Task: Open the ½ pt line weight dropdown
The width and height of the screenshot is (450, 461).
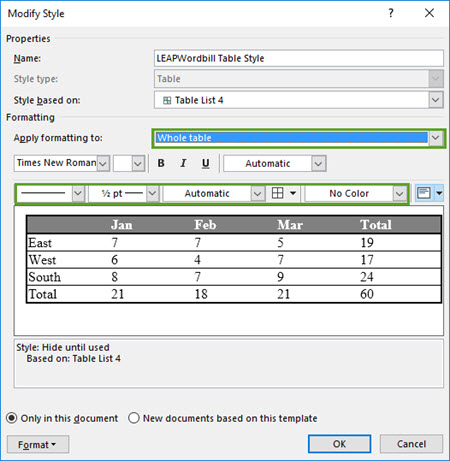Action: (152, 193)
